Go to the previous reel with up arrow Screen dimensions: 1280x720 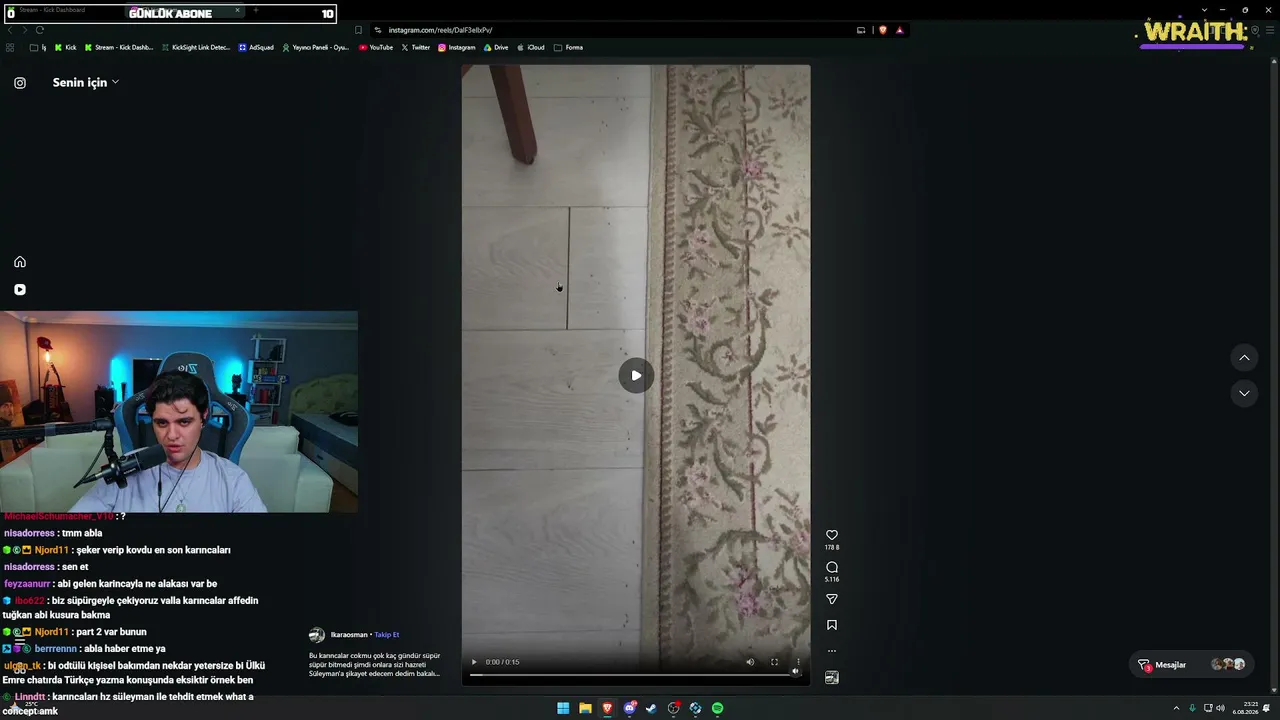coord(1244,357)
